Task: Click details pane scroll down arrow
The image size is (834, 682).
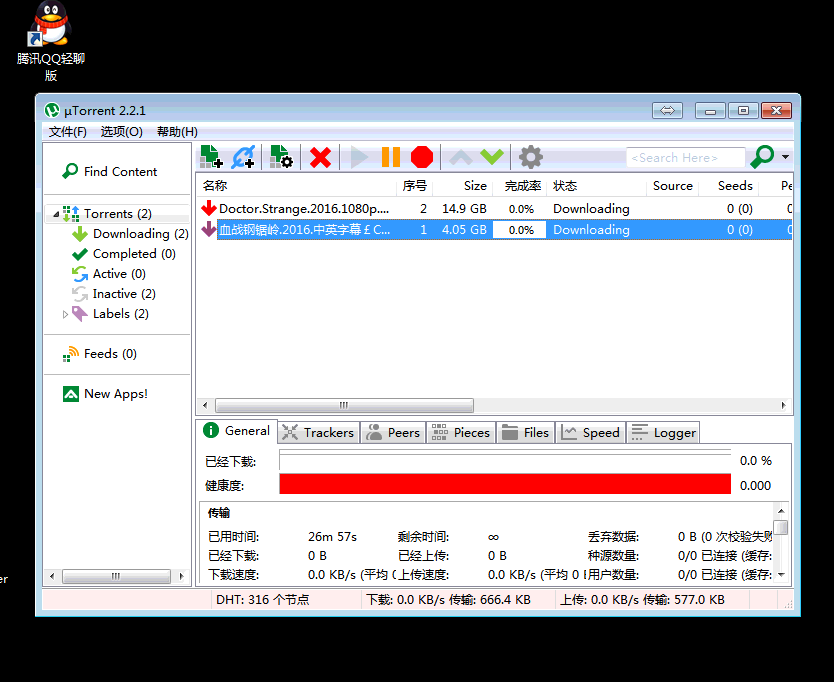Action: point(781,575)
